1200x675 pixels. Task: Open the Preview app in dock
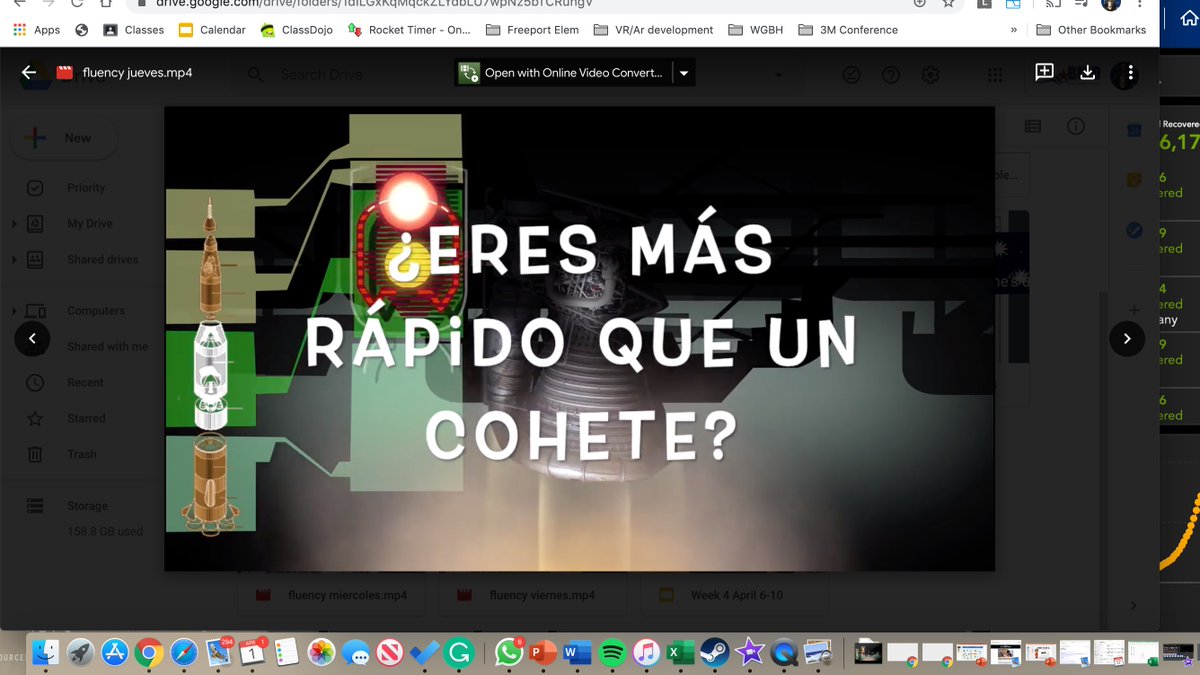point(818,653)
